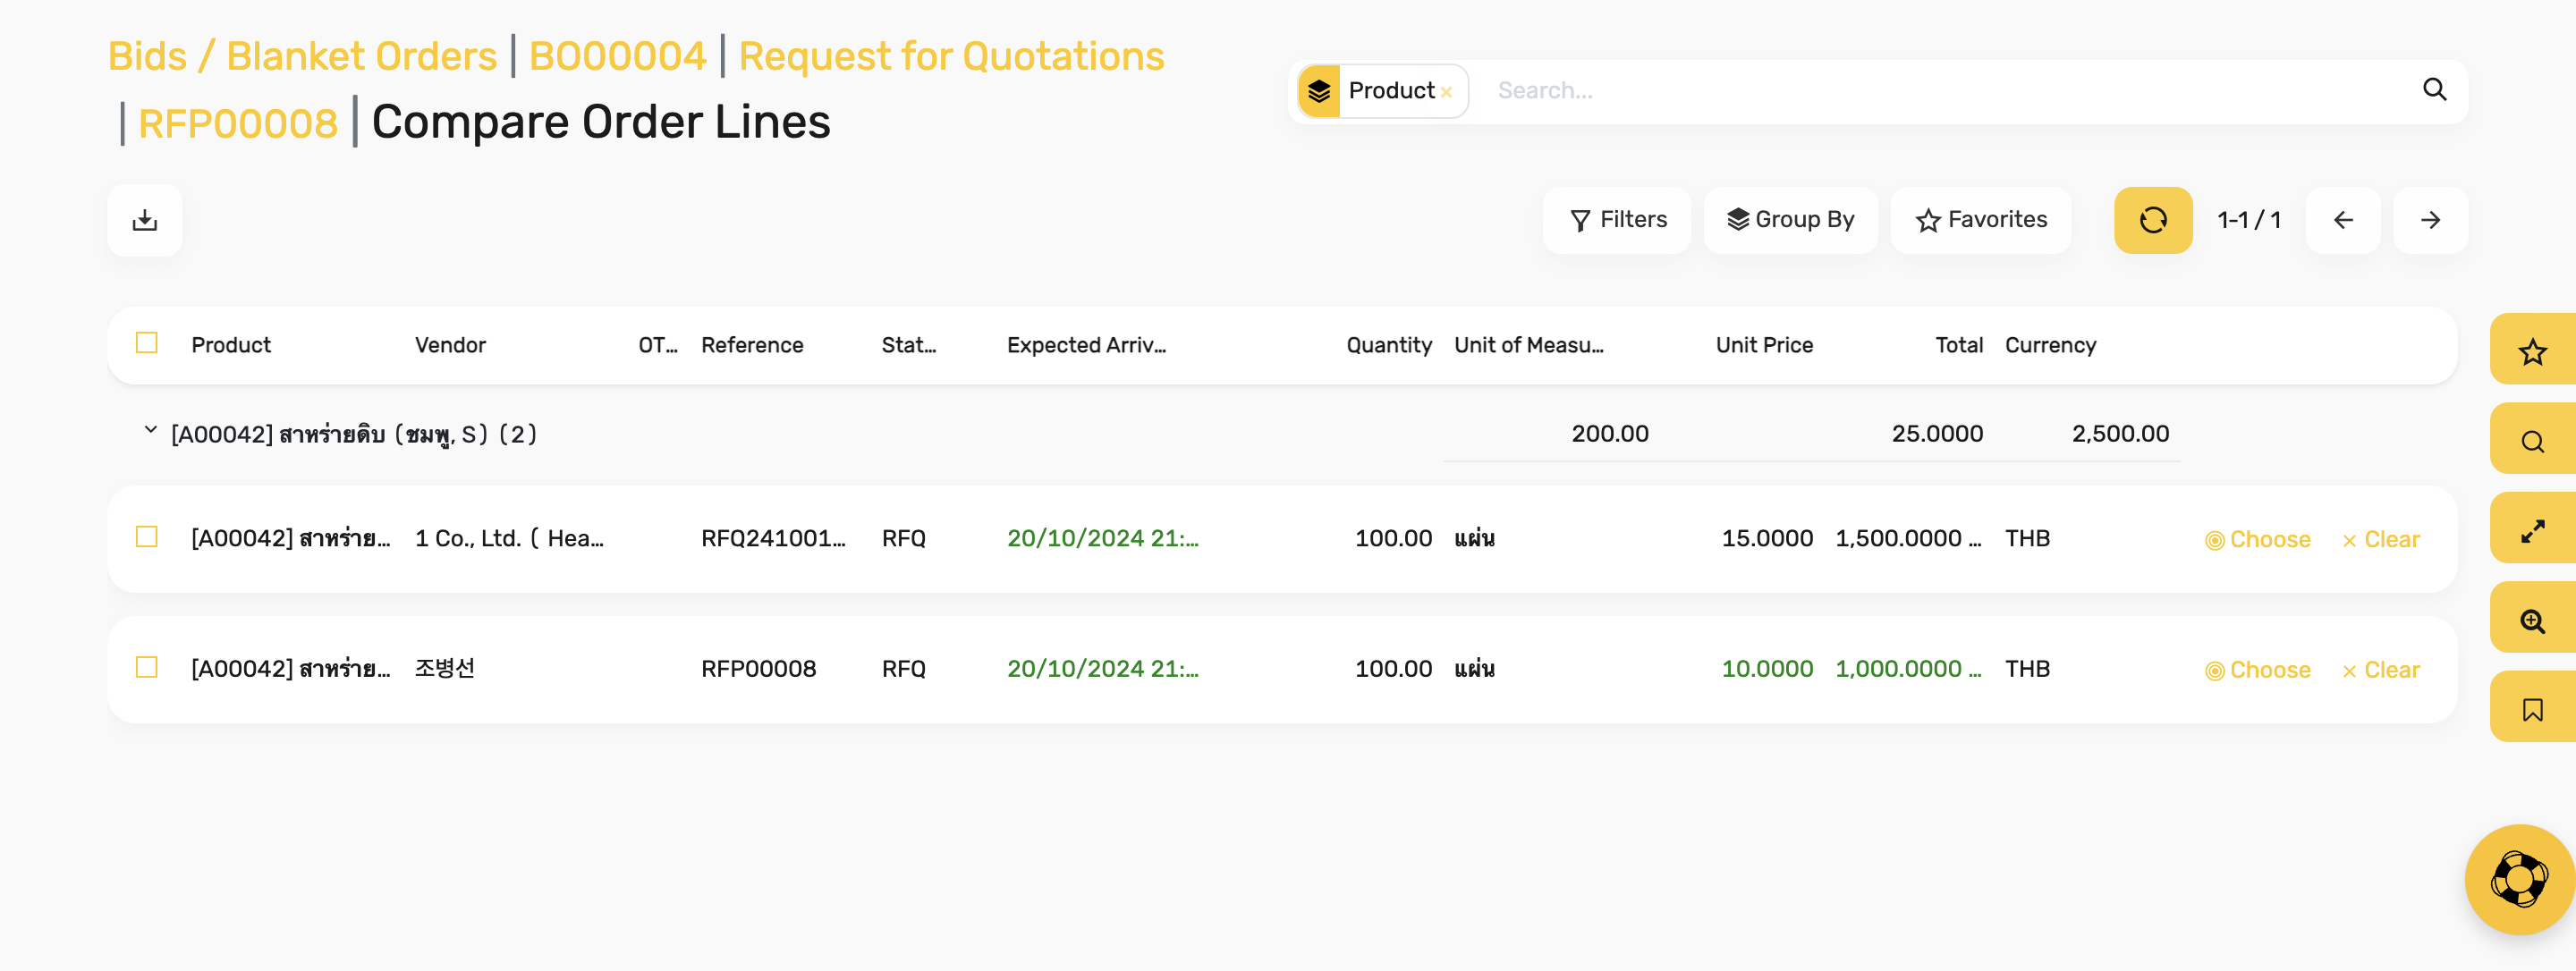The image size is (2576, 971).
Task: Sort by Product column header
Action: [231, 345]
